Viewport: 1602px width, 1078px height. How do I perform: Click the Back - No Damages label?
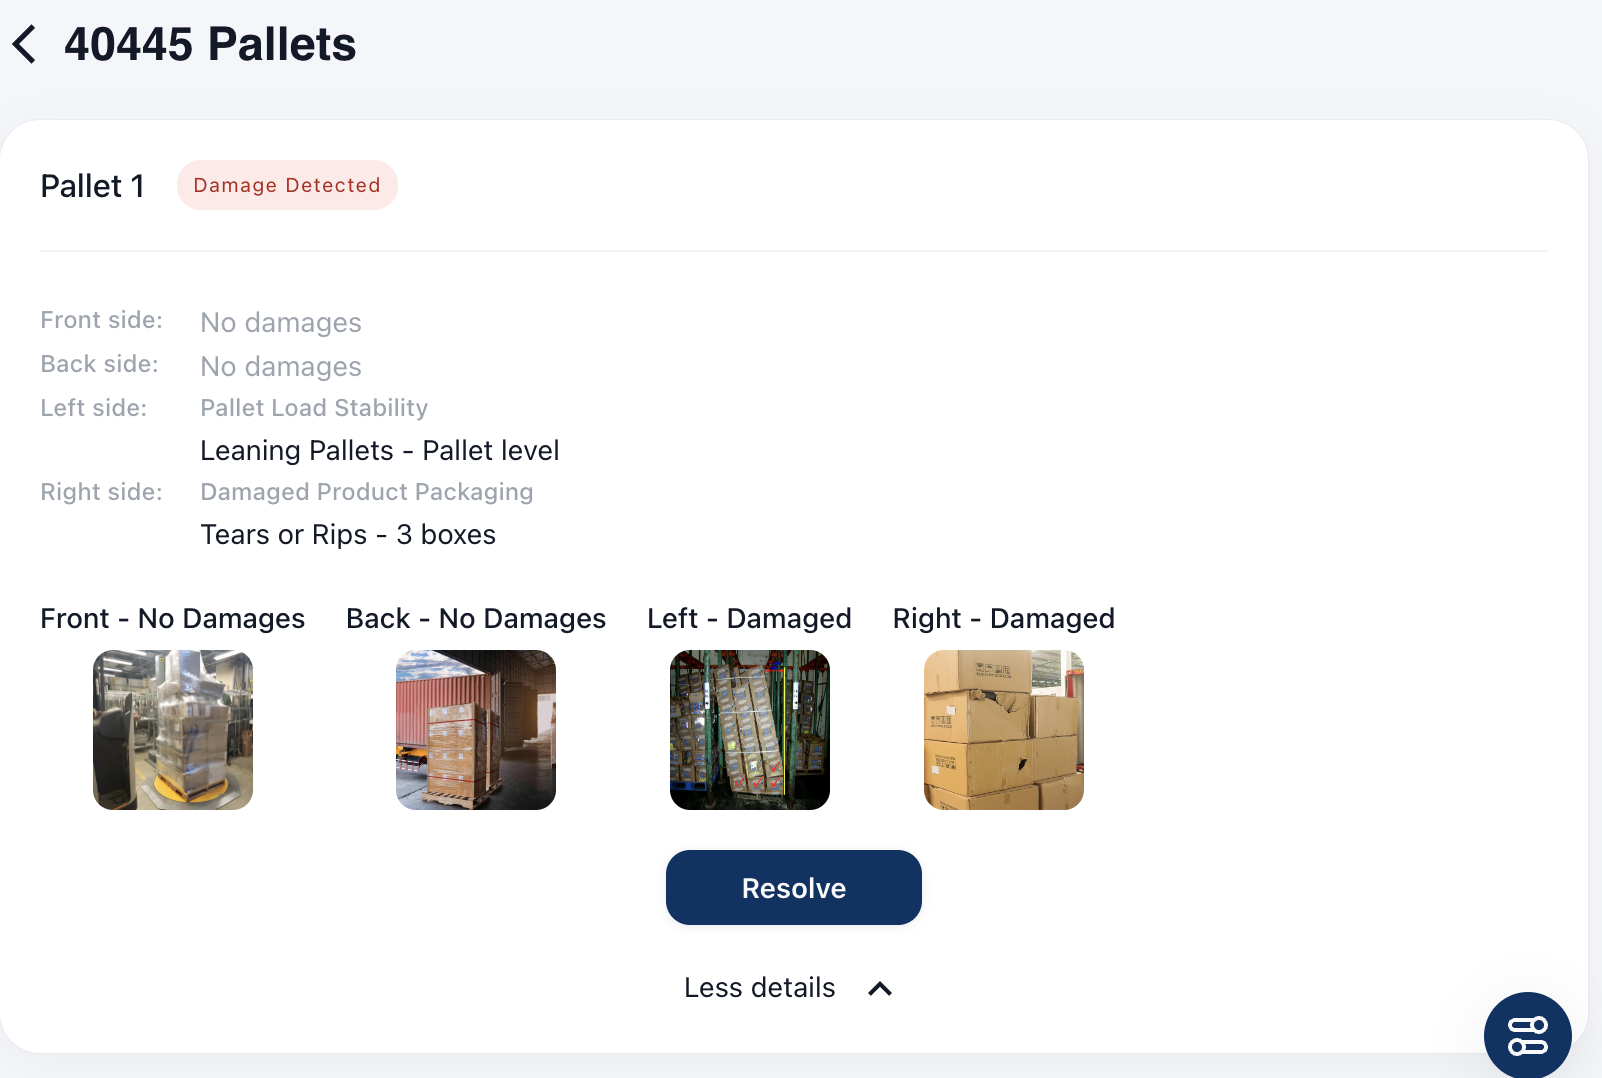pos(476,619)
